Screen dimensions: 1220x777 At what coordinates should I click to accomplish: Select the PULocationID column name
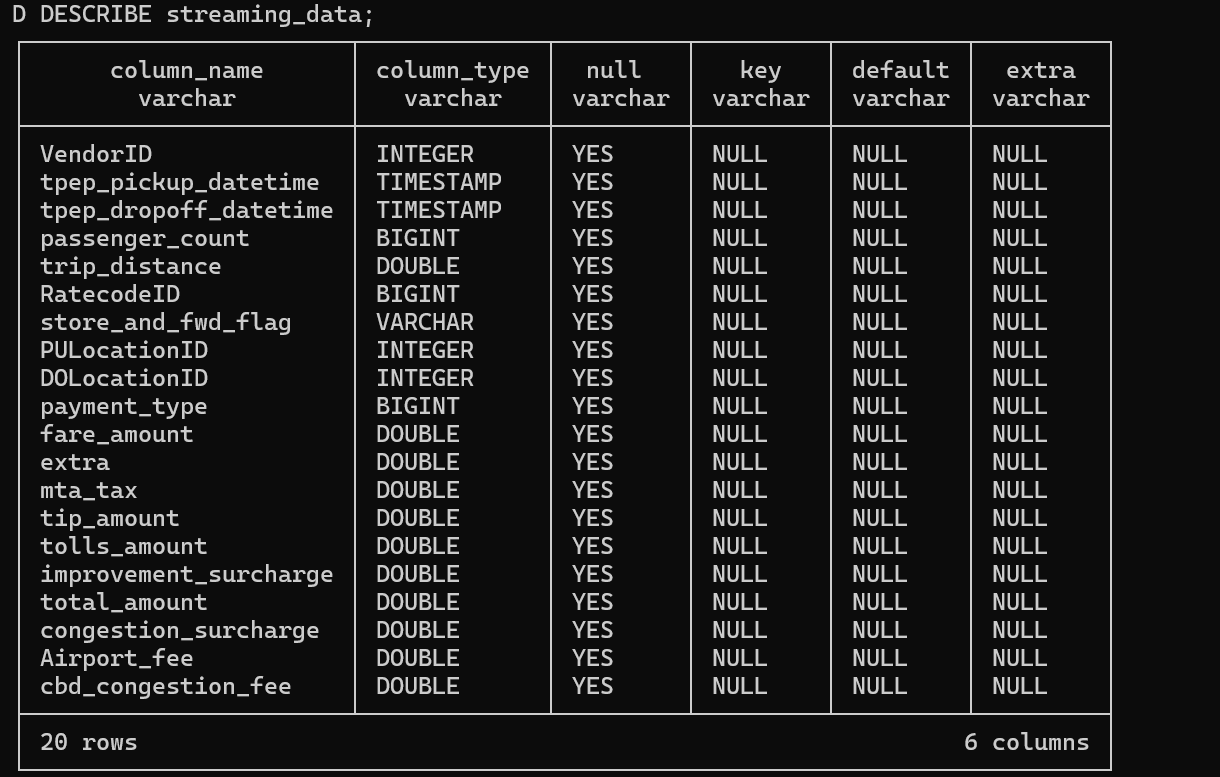124,350
